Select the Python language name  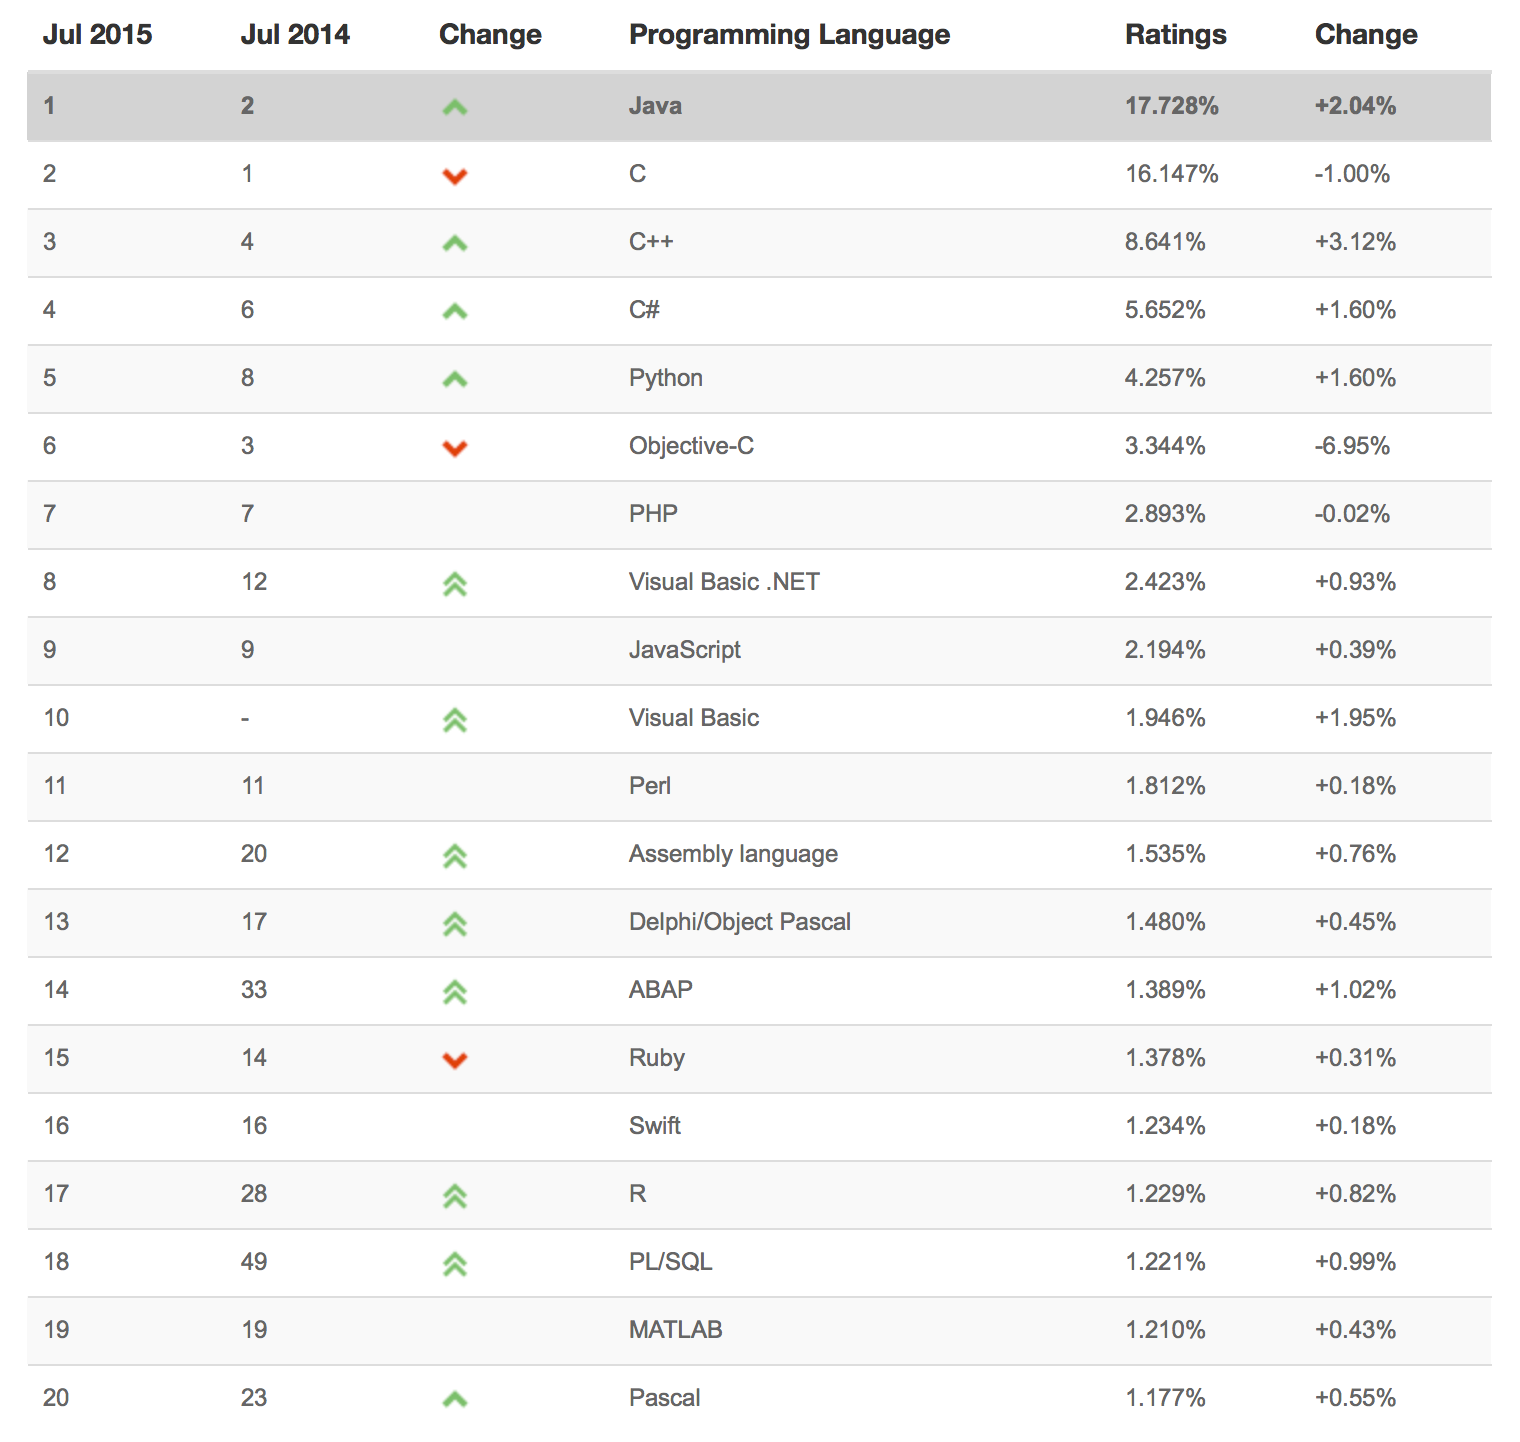tap(666, 378)
